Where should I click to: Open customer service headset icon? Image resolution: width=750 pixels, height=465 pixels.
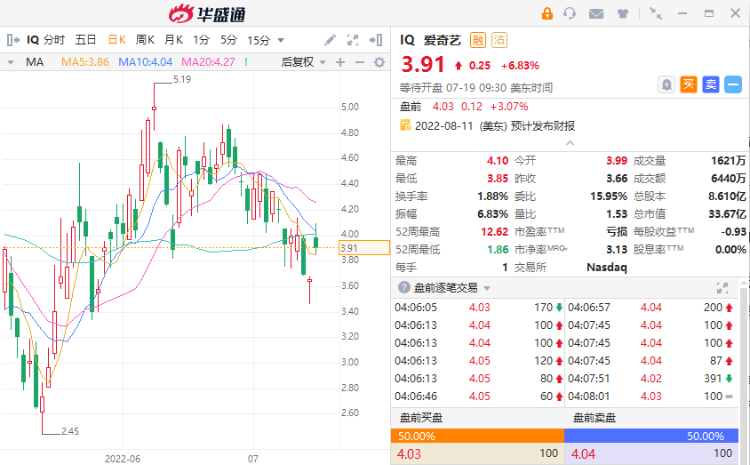click(570, 13)
